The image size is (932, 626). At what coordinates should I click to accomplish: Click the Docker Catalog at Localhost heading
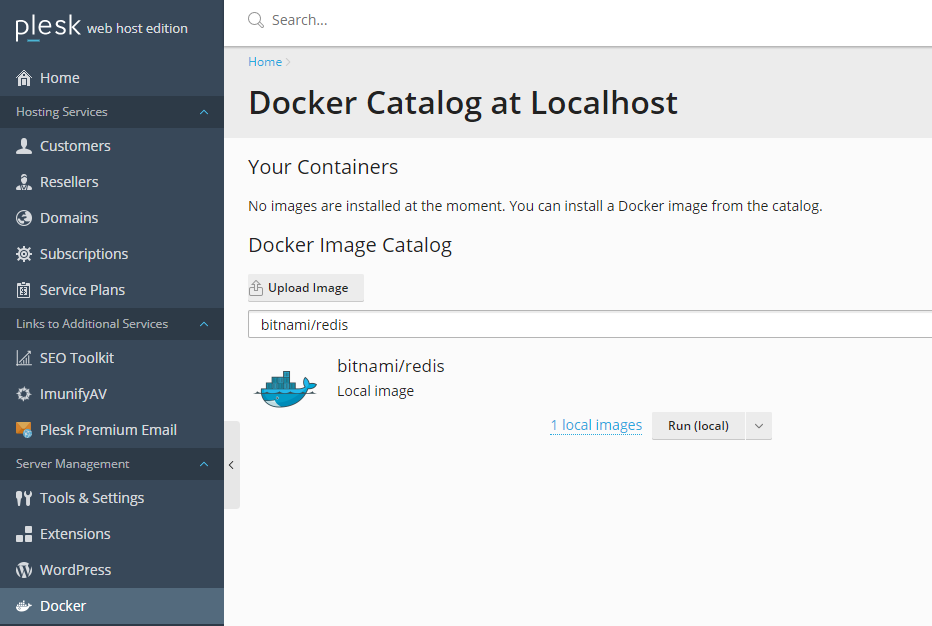463,103
